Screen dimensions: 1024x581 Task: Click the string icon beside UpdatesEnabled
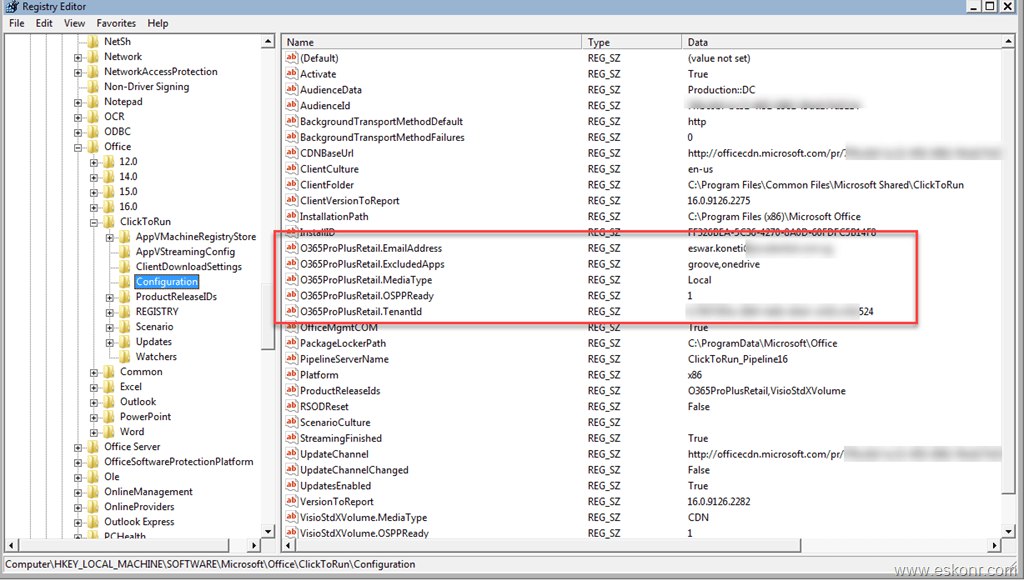pyautogui.click(x=291, y=486)
